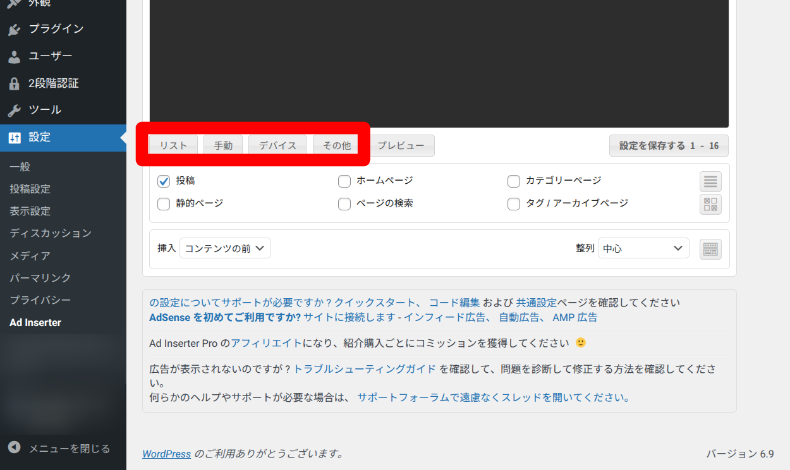Select the デバイス button
This screenshot has width=790, height=470.
[x=278, y=146]
